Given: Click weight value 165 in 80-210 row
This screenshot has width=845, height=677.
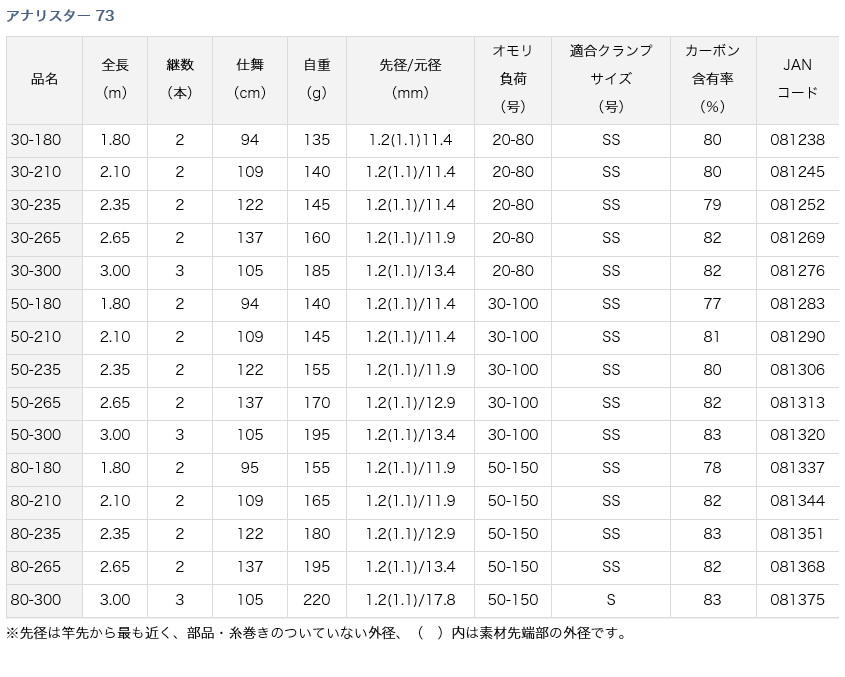Looking at the screenshot, I should [317, 501].
